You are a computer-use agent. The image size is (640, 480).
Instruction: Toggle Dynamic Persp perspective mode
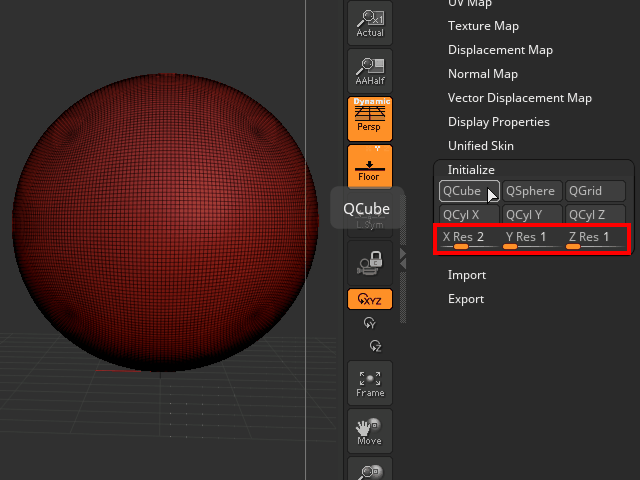[370, 117]
